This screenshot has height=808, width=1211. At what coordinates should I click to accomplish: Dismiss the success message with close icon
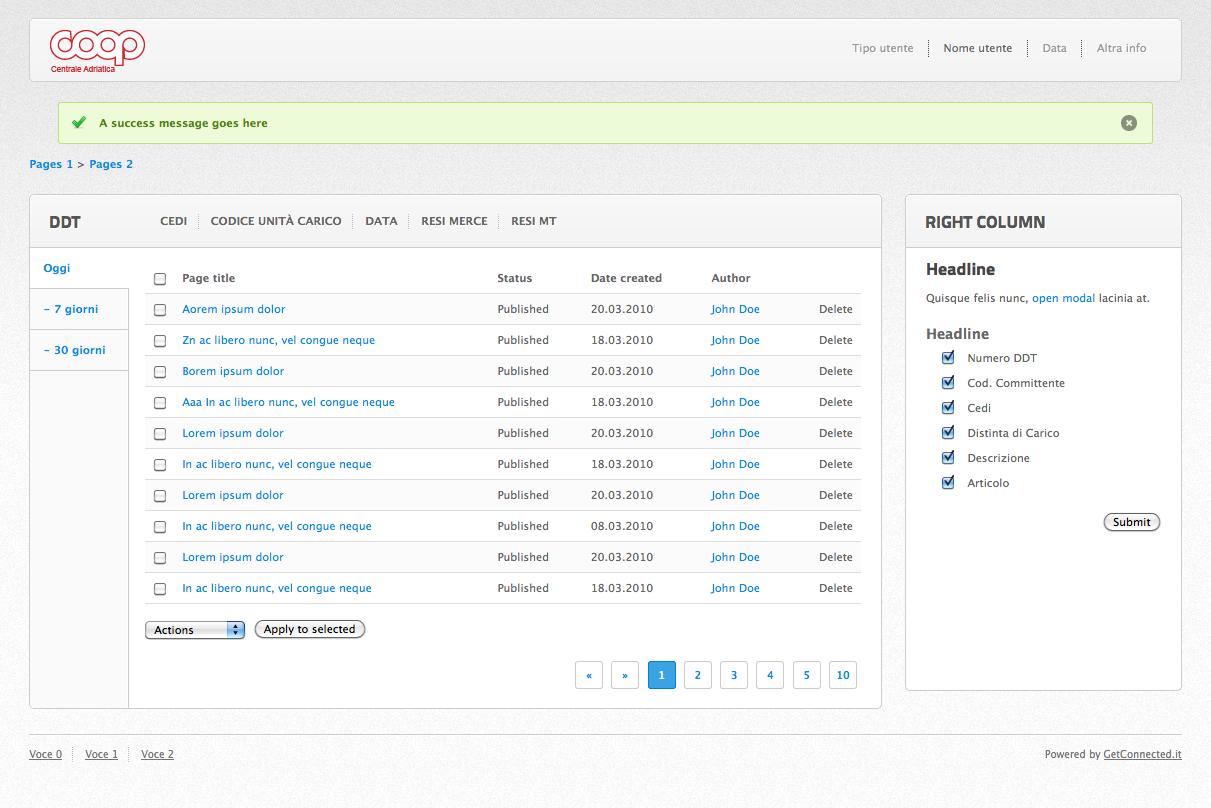[x=1129, y=123]
